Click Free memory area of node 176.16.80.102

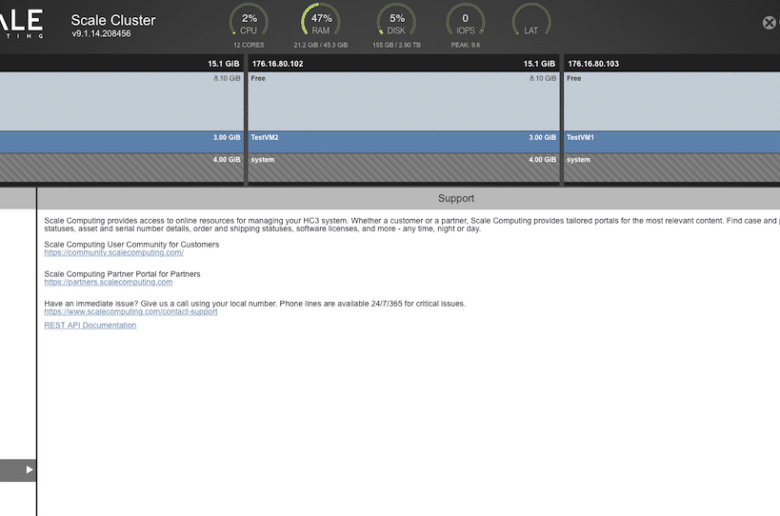[403, 102]
